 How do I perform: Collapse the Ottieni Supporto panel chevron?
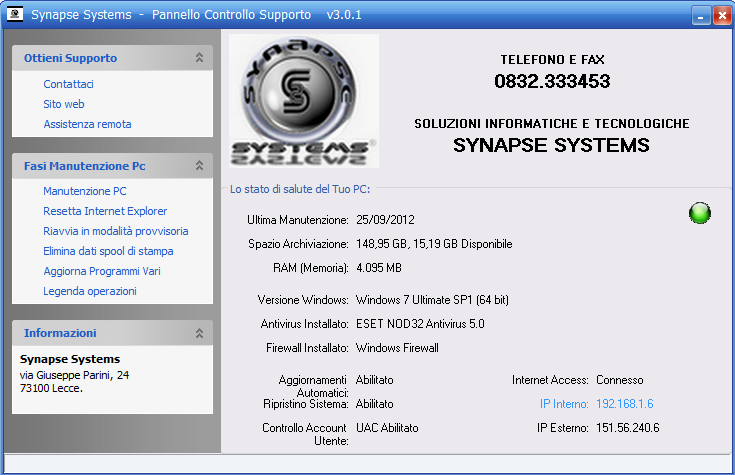(199, 58)
